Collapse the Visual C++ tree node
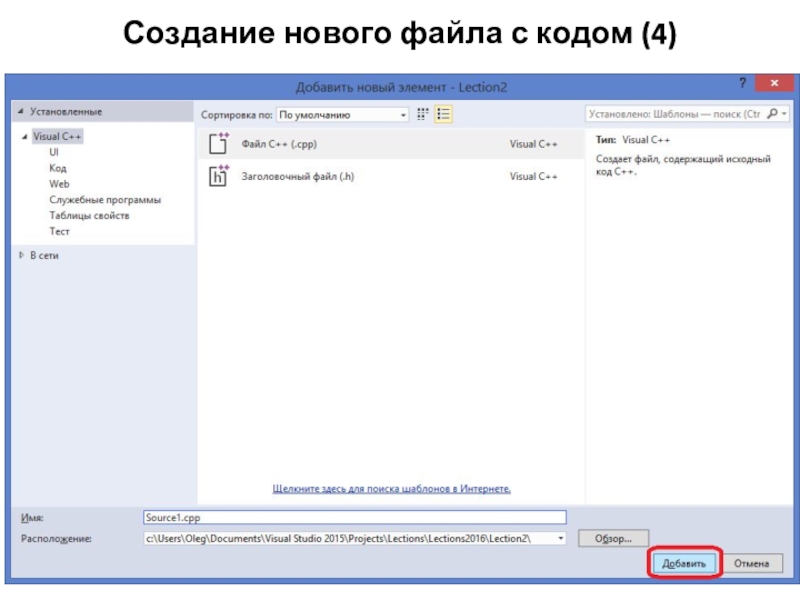800x600 pixels. (24, 137)
